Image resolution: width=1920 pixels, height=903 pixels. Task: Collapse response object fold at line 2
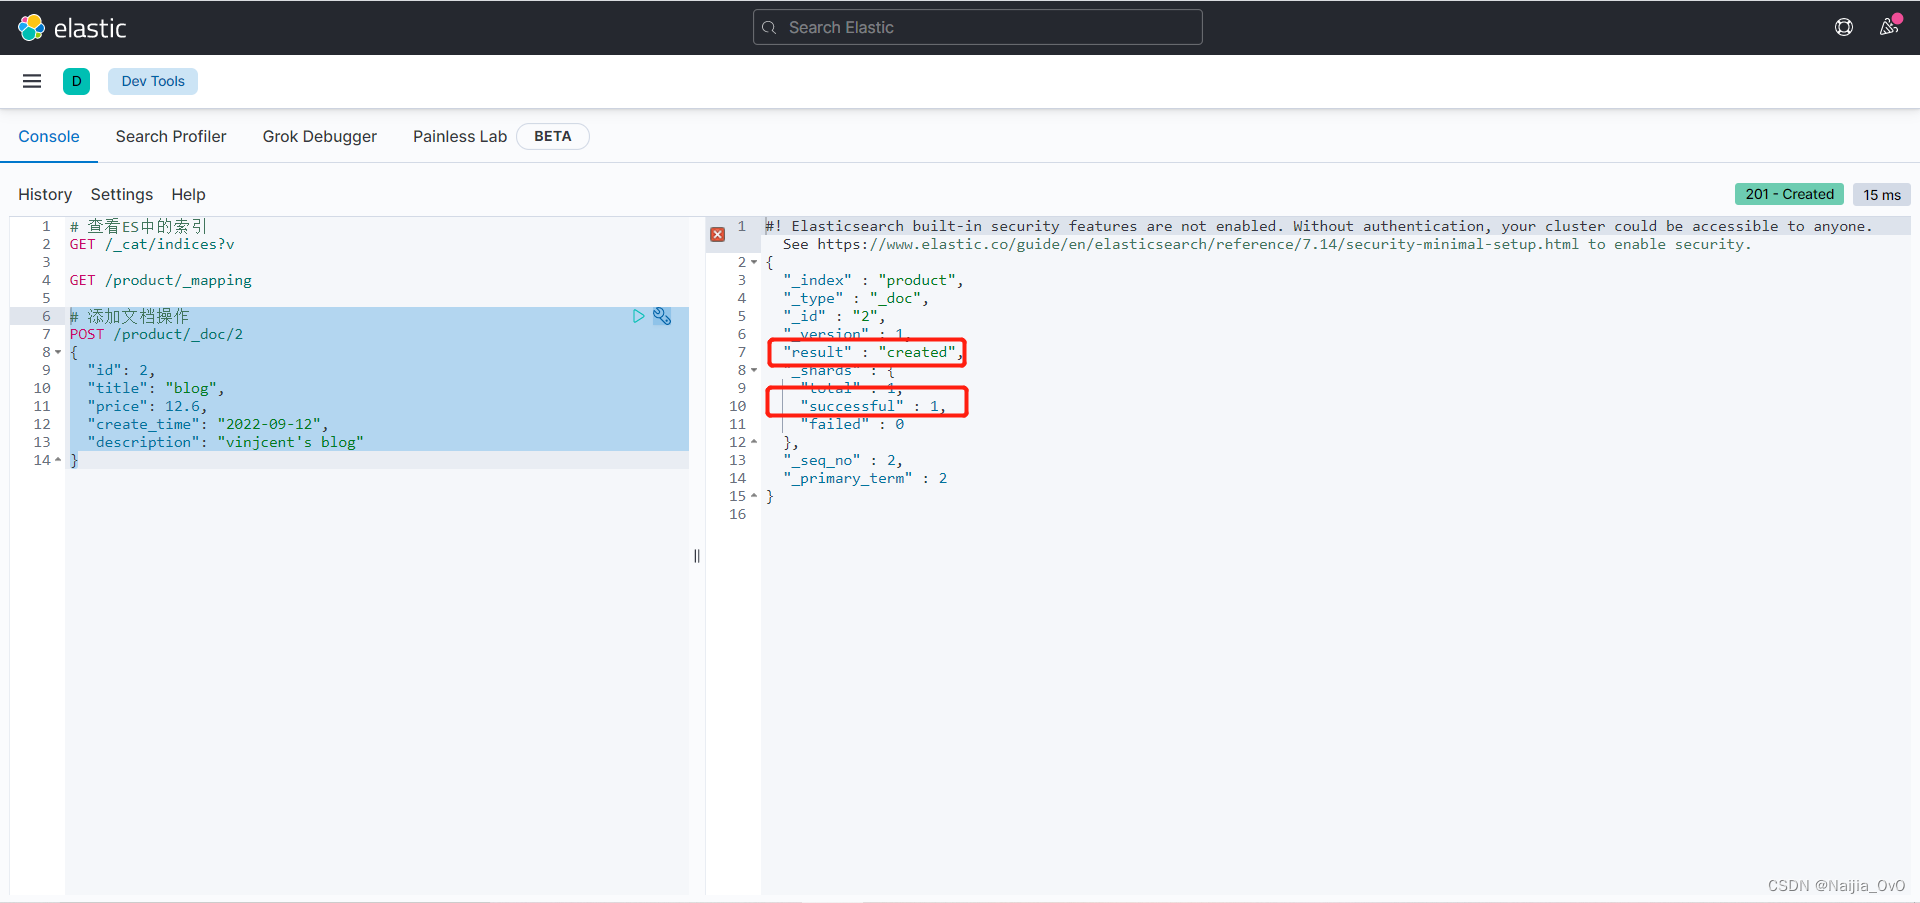point(754,262)
